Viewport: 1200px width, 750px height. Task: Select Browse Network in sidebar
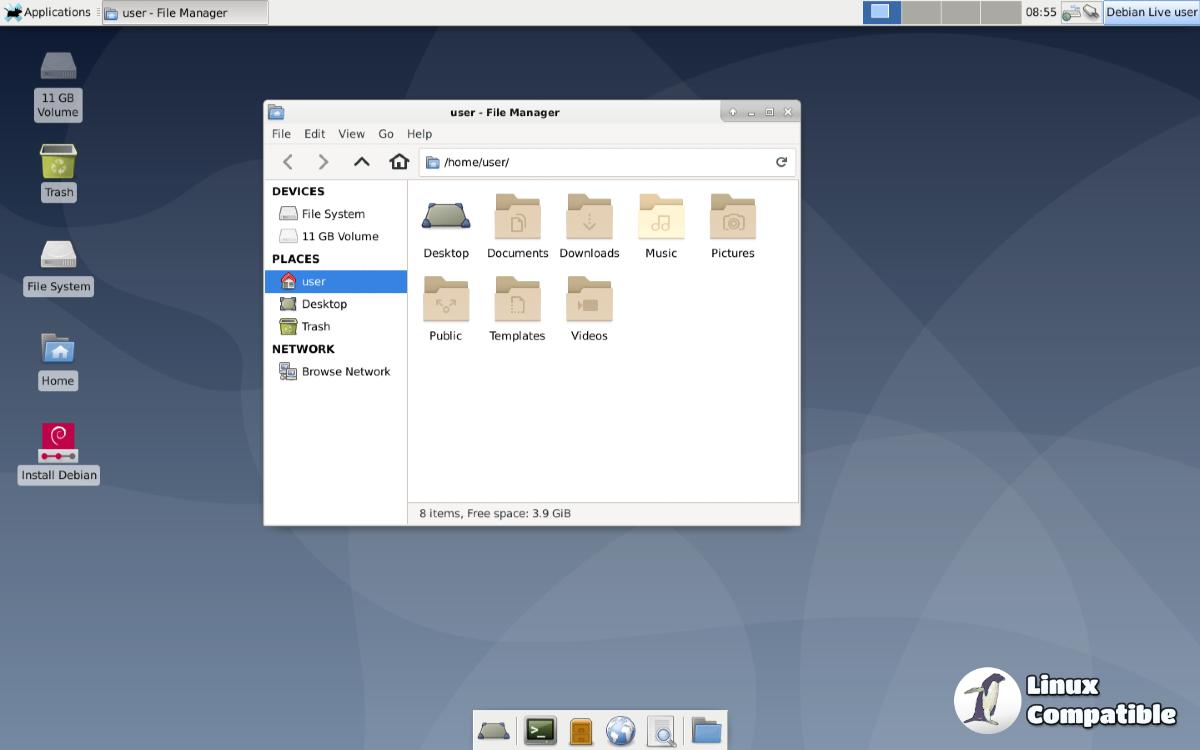coord(345,372)
